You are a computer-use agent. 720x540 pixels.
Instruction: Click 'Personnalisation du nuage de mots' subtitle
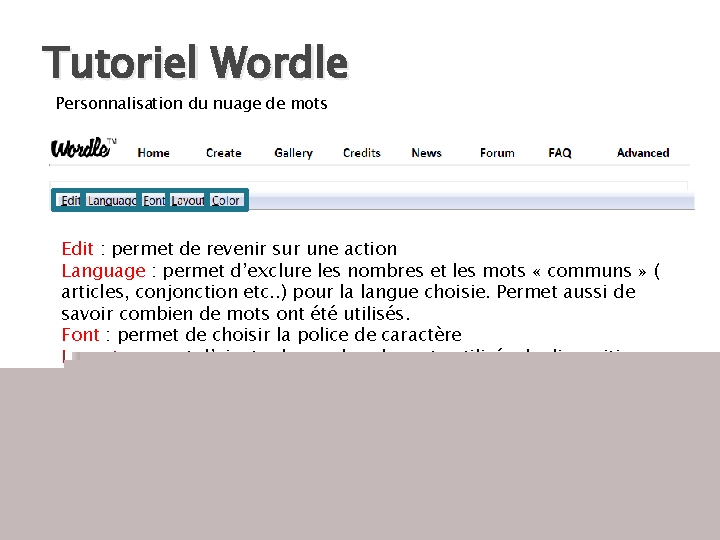click(191, 103)
